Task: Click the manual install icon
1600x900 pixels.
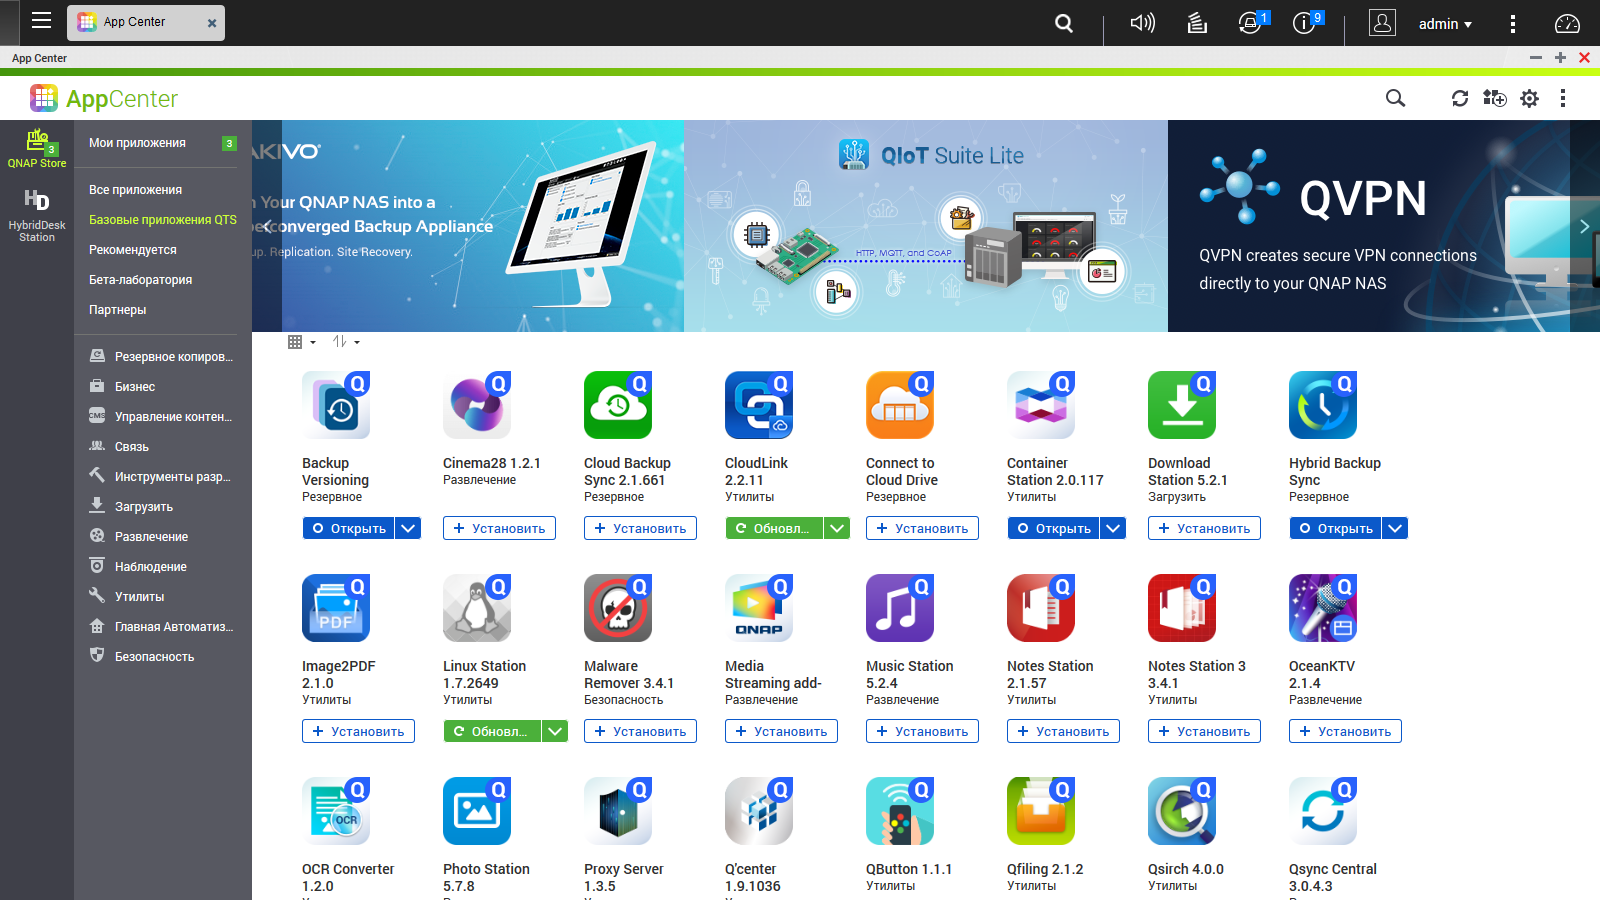Action: [1494, 98]
